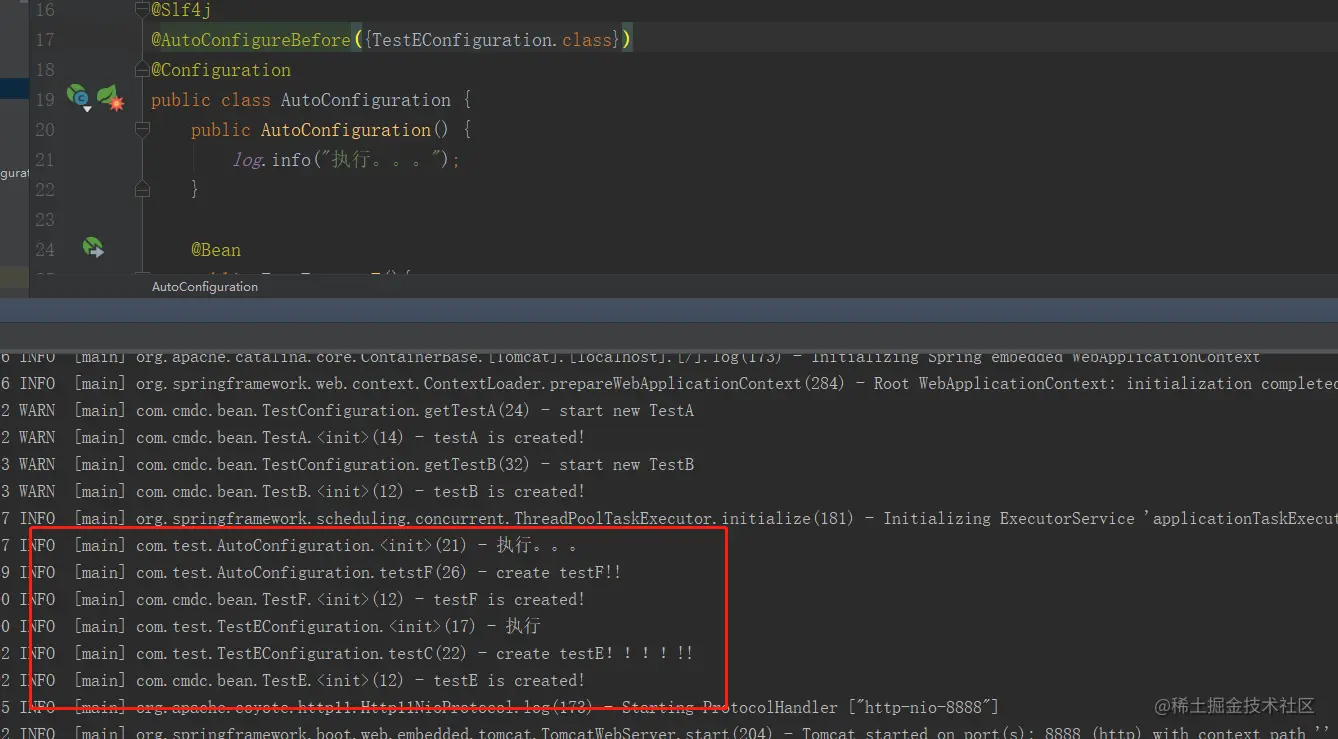This screenshot has width=1338, height=739.
Task: Click the AutoConfiguration.<init>(21) log line
Action: [289, 546]
